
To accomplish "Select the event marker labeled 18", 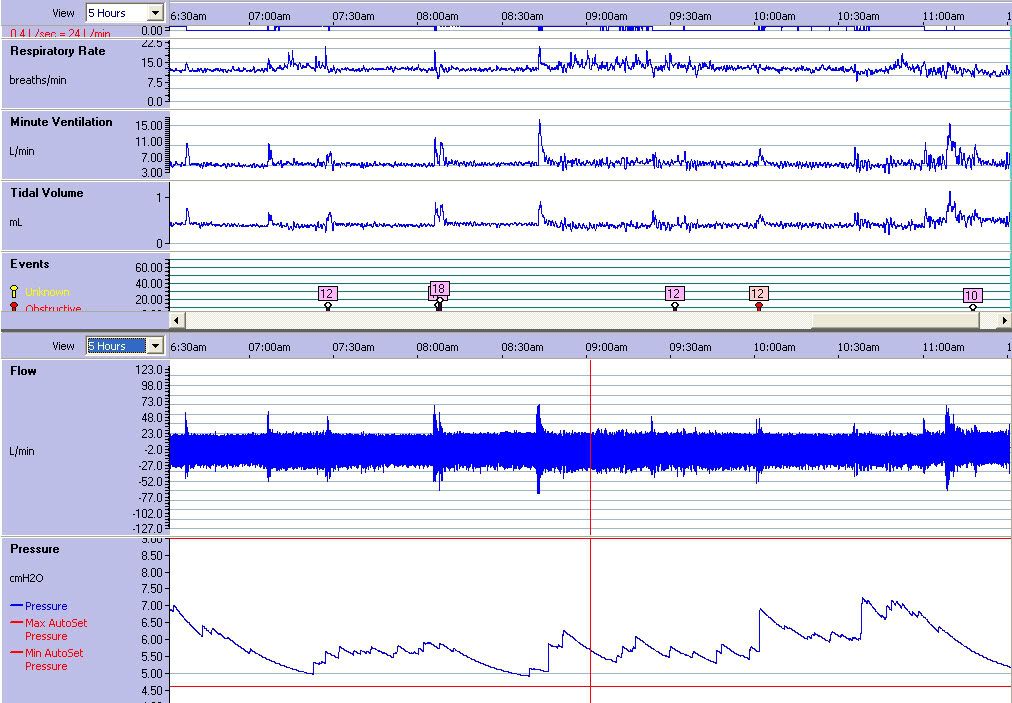I will (x=439, y=289).
